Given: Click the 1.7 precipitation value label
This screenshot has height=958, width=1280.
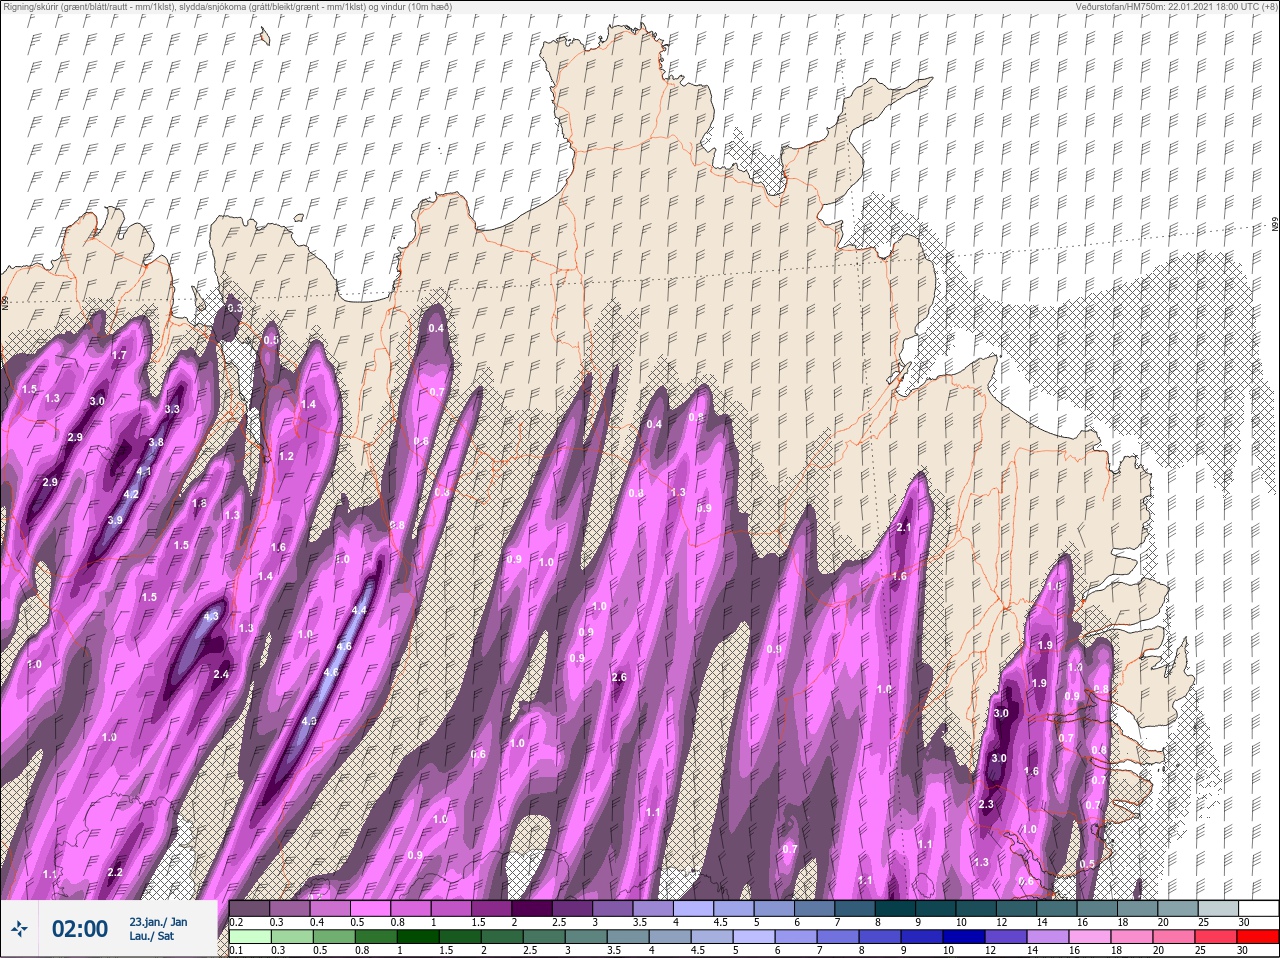Looking at the screenshot, I should pyautogui.click(x=119, y=355).
